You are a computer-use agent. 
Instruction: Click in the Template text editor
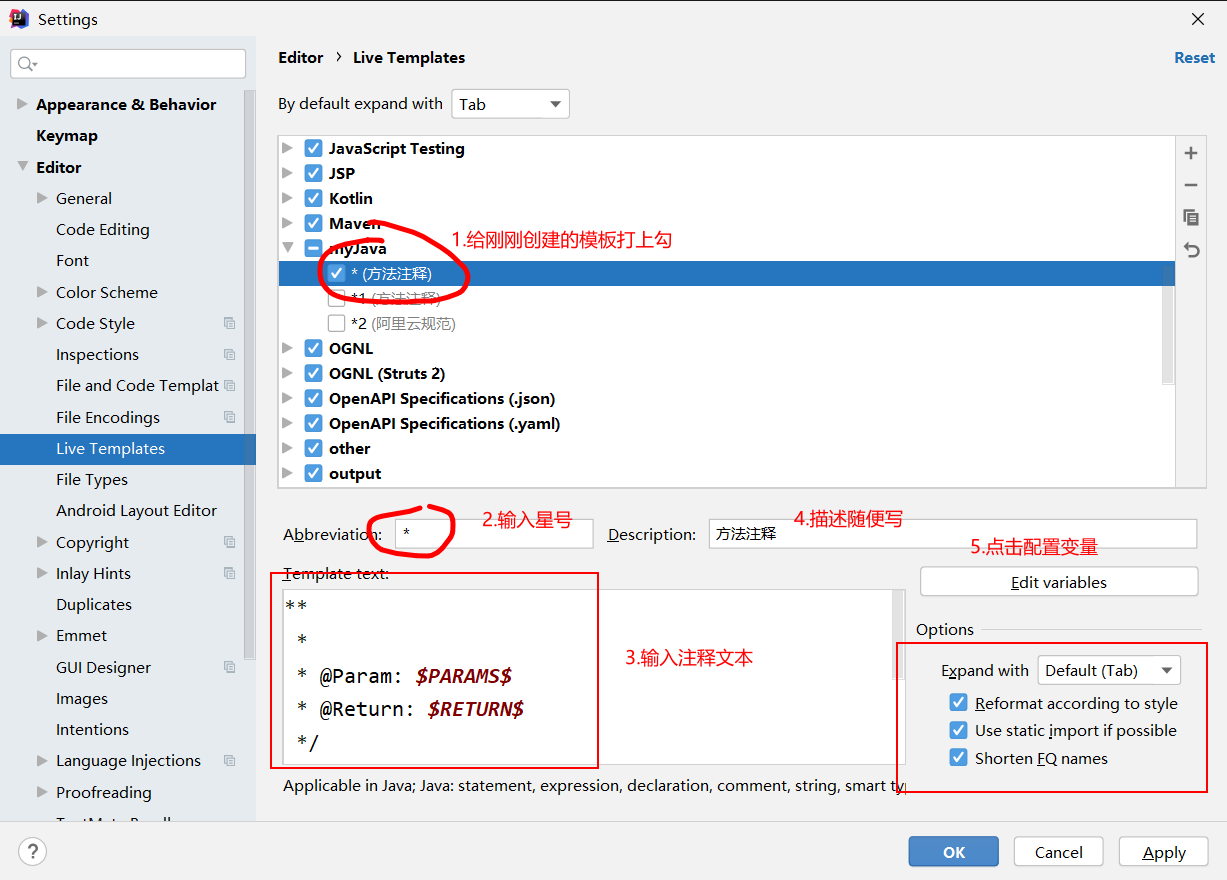[588, 678]
